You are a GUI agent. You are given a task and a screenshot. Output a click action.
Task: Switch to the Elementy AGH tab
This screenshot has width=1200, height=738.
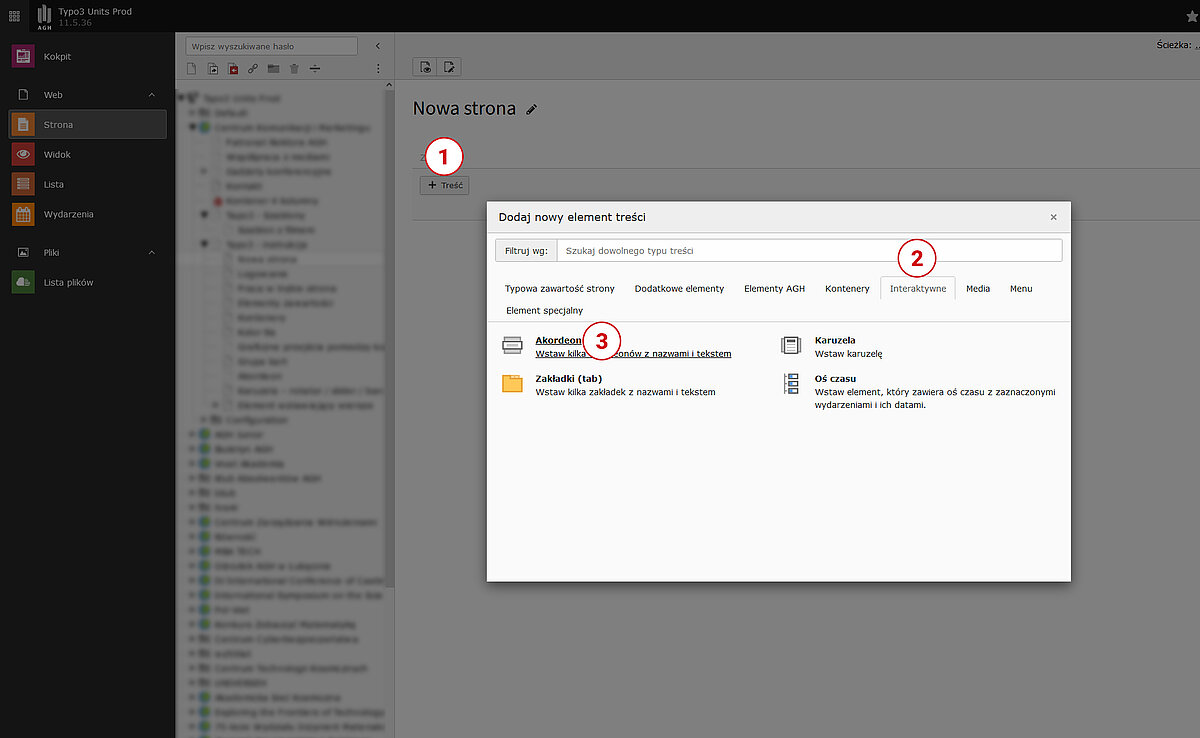pos(774,288)
